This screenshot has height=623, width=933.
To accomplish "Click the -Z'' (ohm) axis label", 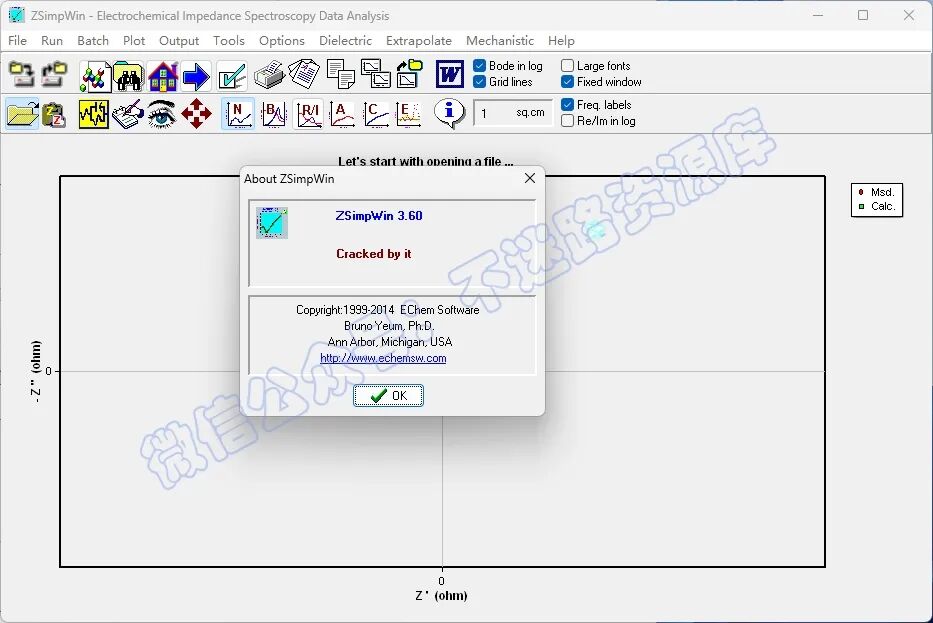I will pyautogui.click(x=36, y=372).
